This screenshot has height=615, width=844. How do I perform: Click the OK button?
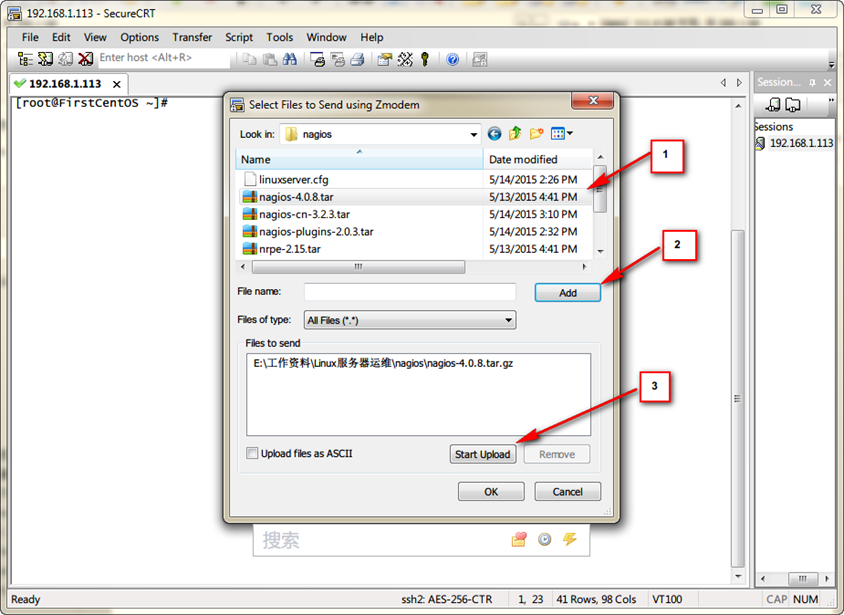point(491,492)
